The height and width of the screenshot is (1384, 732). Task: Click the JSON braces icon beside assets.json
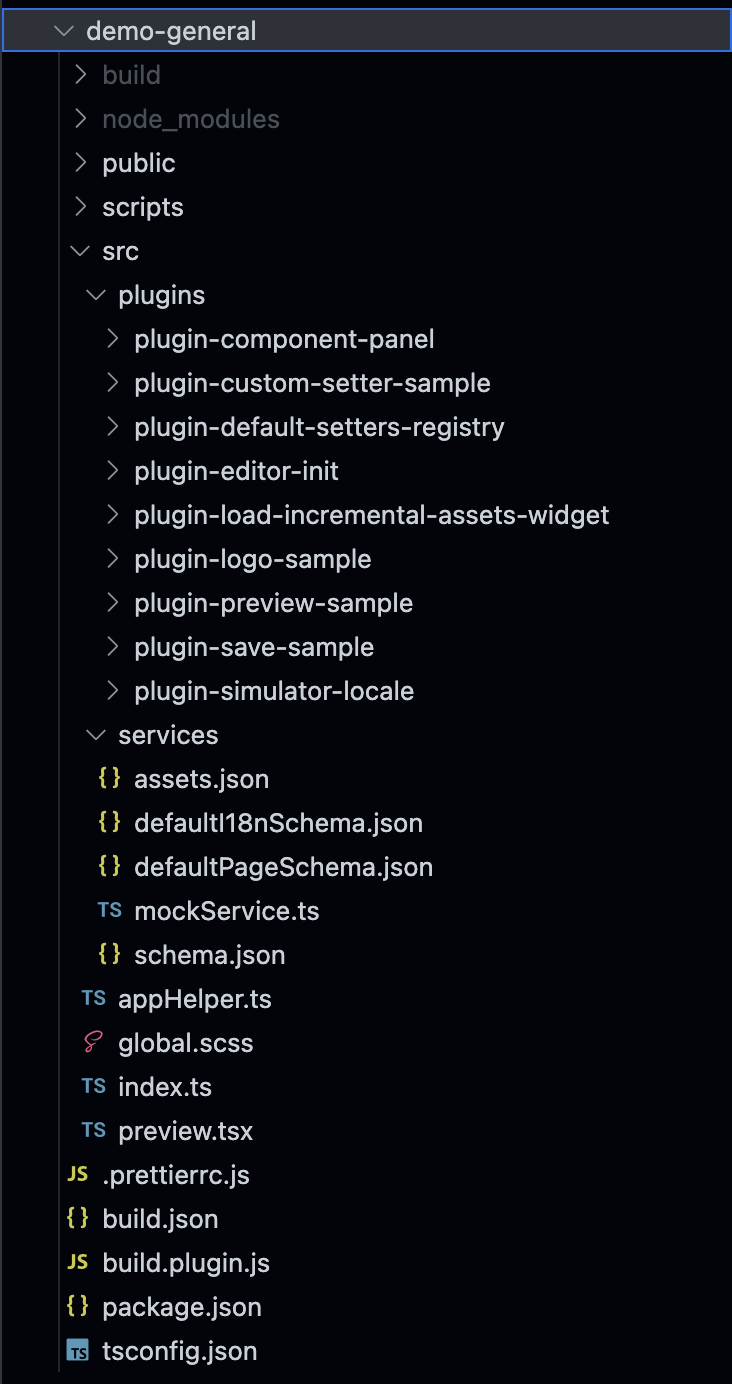(109, 779)
